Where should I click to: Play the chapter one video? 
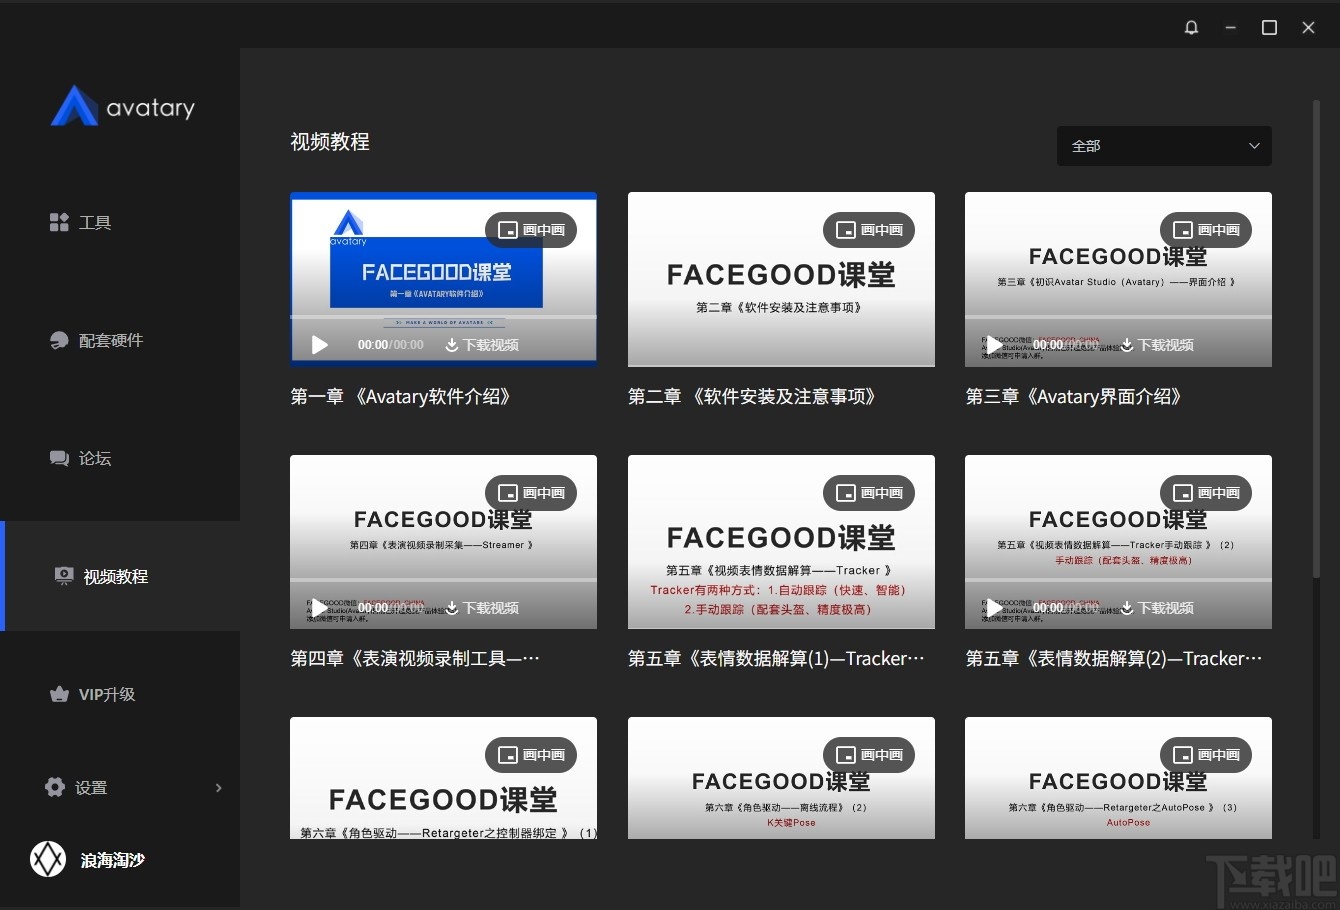[320, 345]
